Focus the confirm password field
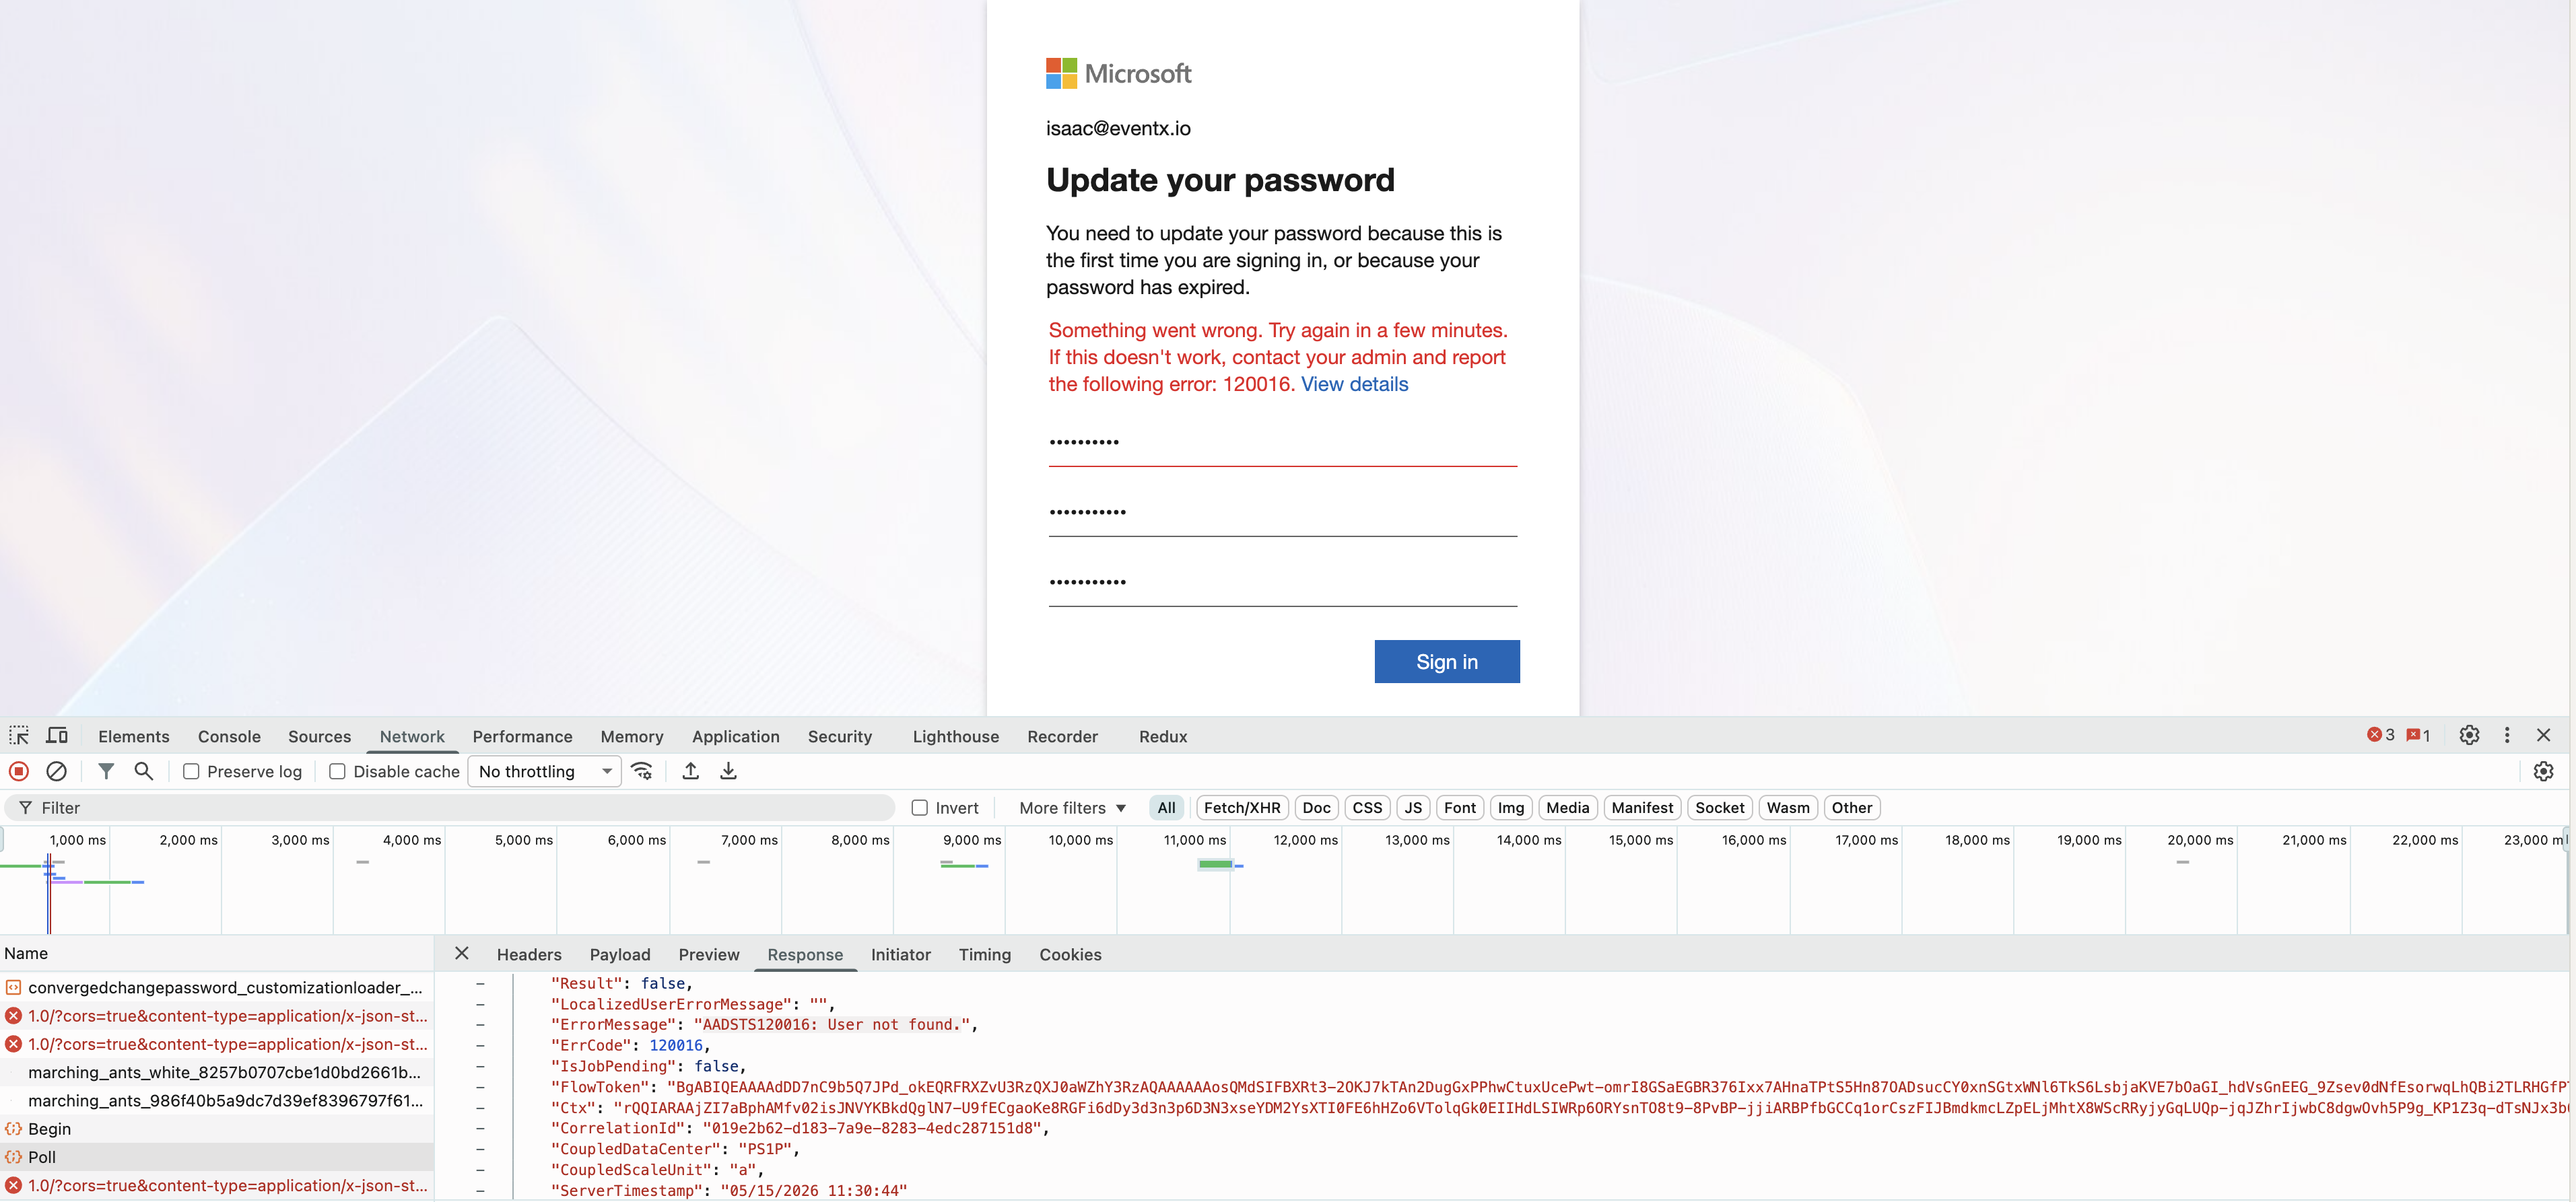 pos(1283,583)
